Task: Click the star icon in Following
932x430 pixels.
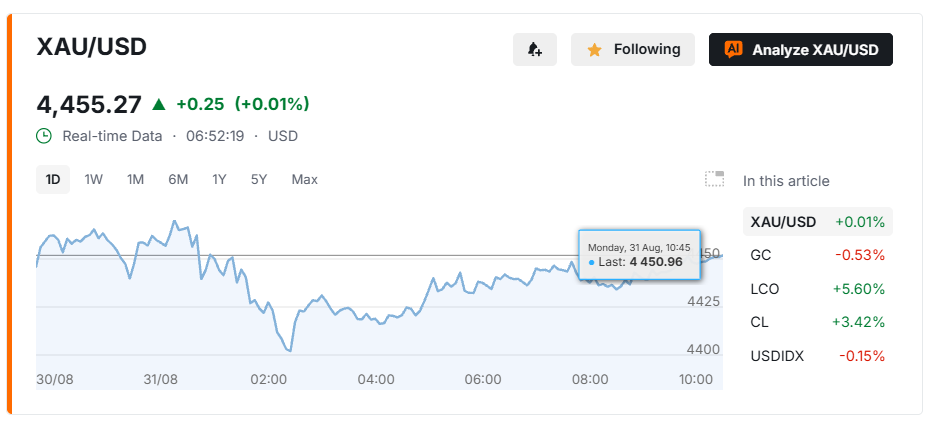Action: 594,50
